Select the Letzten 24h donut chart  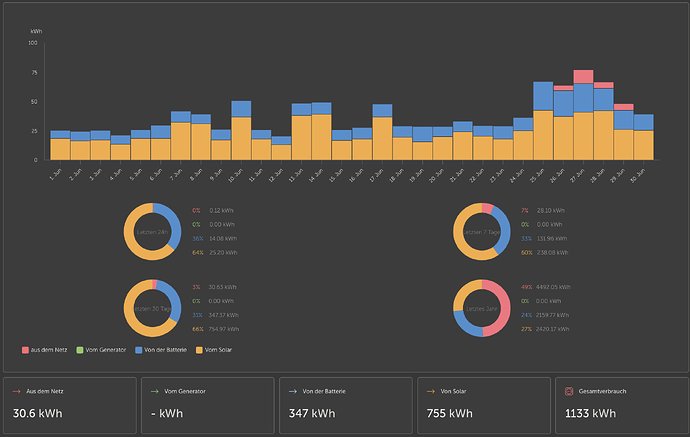coord(152,231)
